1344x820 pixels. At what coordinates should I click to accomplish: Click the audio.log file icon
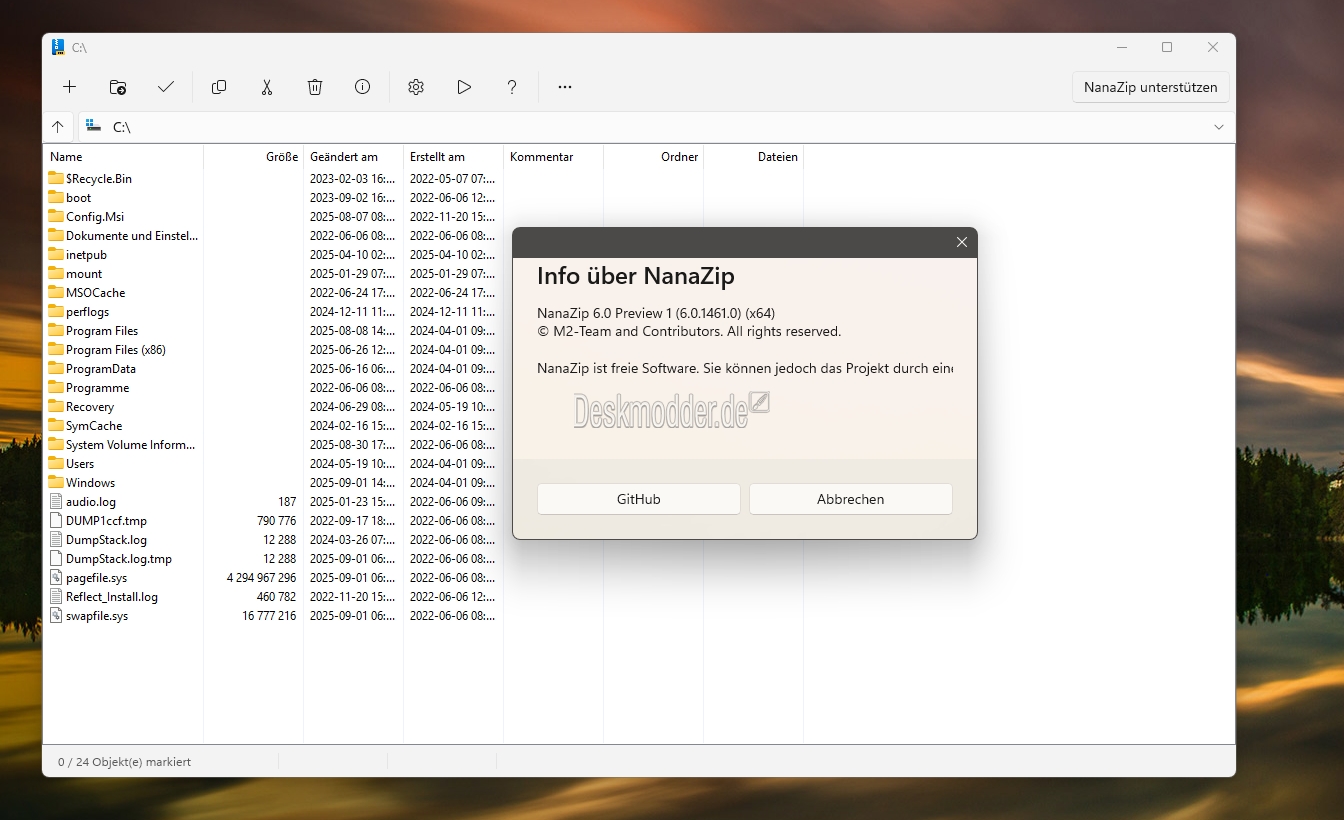point(56,501)
